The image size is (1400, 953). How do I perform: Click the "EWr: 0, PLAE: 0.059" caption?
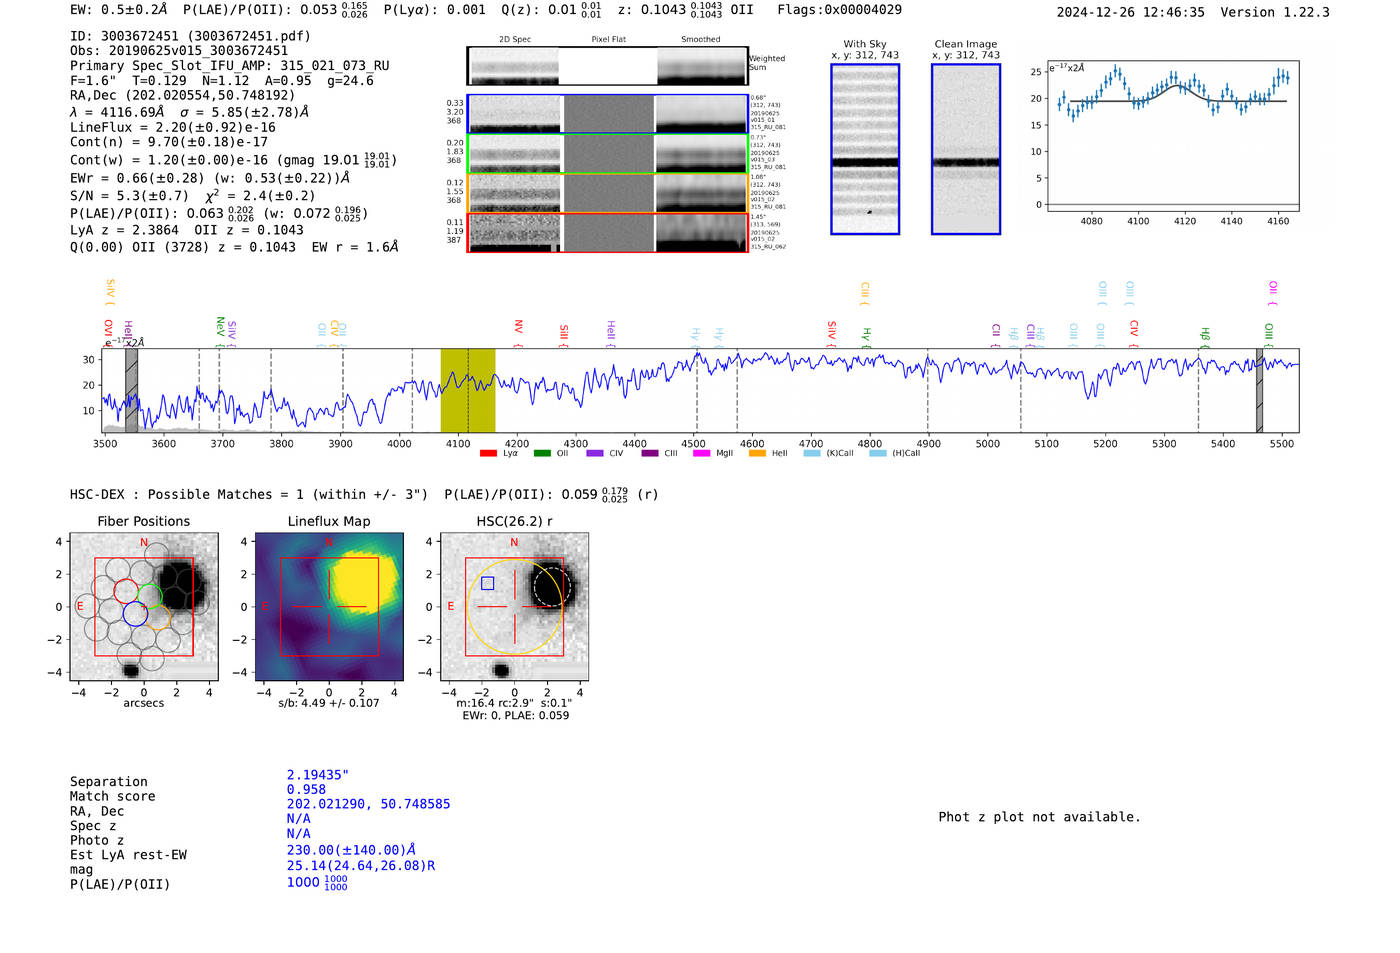pos(515,715)
